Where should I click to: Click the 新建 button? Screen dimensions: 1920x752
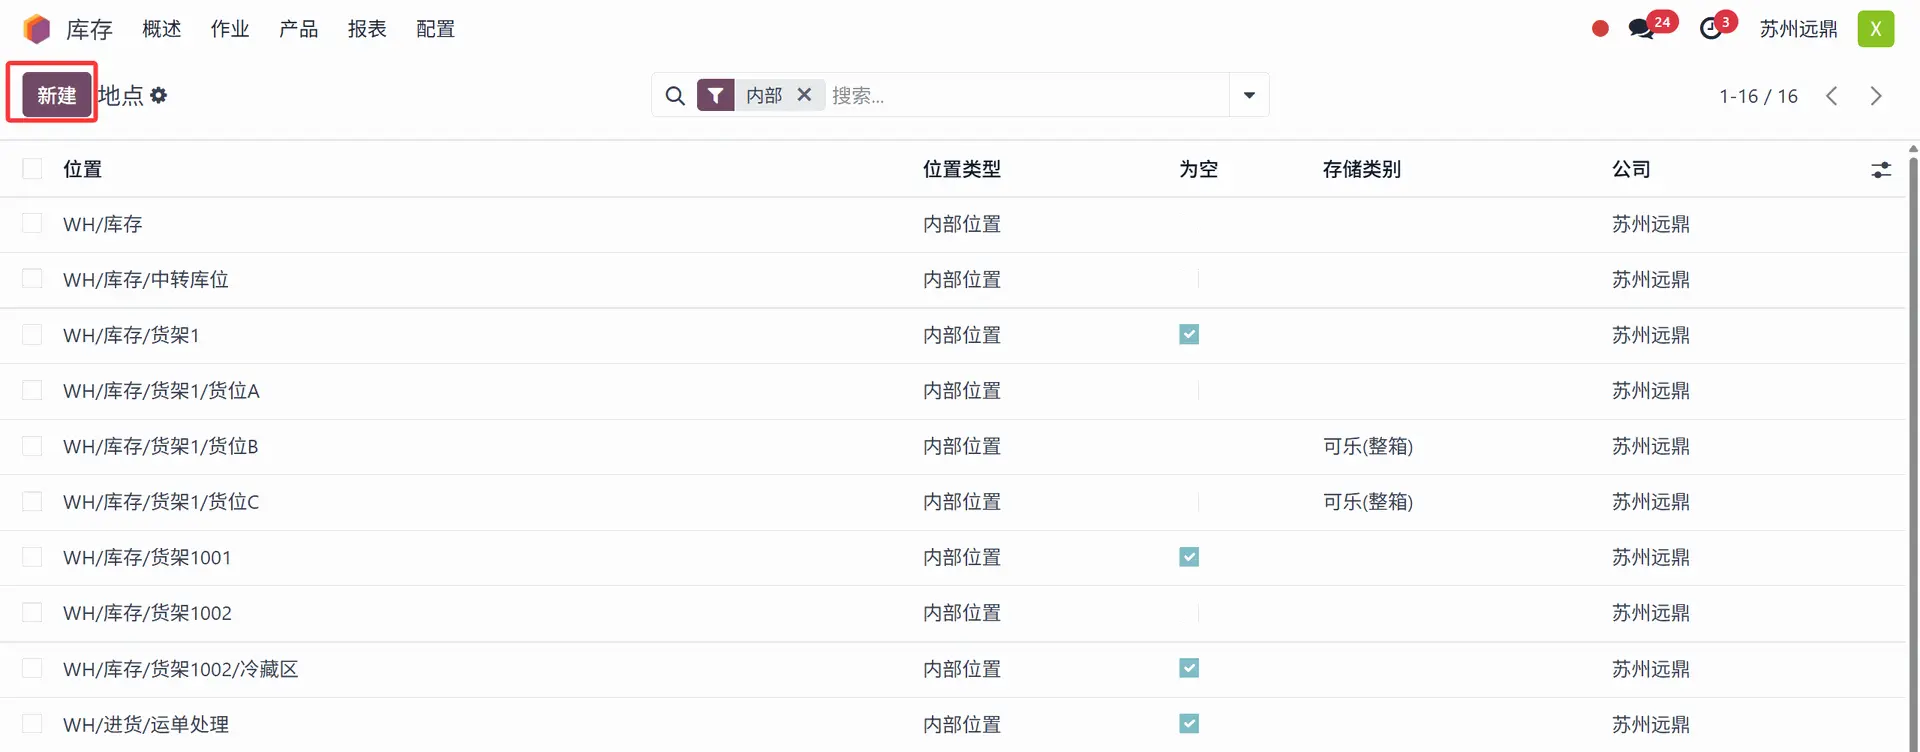point(57,95)
